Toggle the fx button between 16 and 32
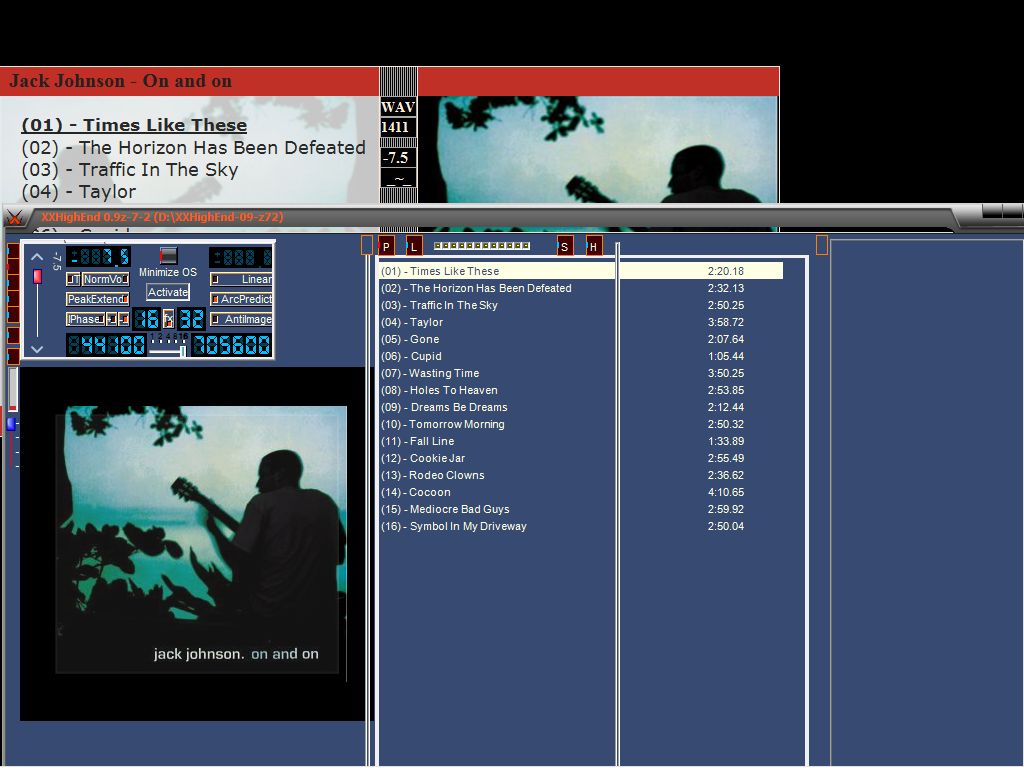1024x768 pixels. 168,319
